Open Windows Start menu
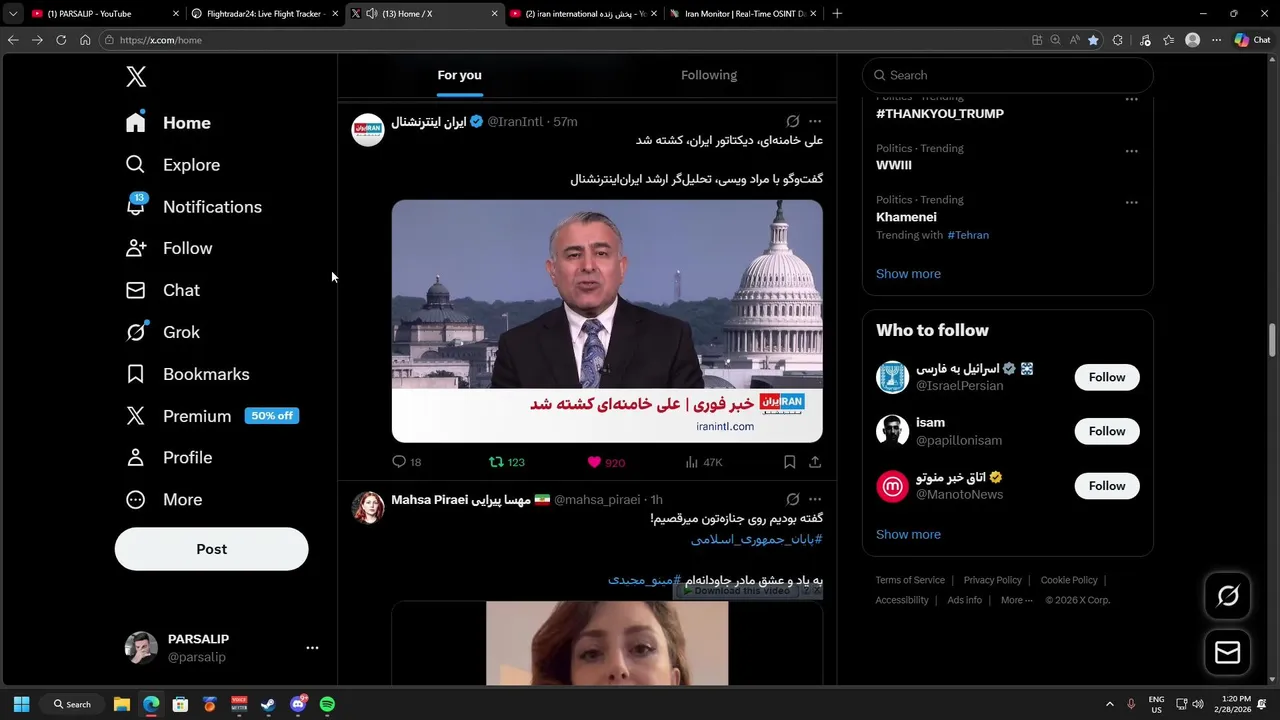This screenshot has width=1280, height=720. [21, 704]
